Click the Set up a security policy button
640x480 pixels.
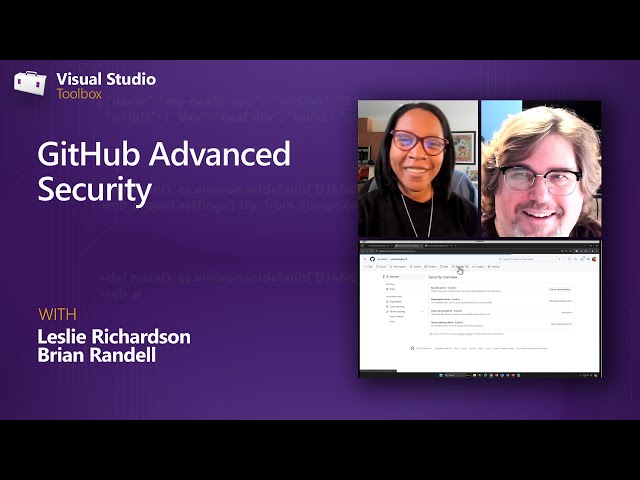tap(560, 289)
